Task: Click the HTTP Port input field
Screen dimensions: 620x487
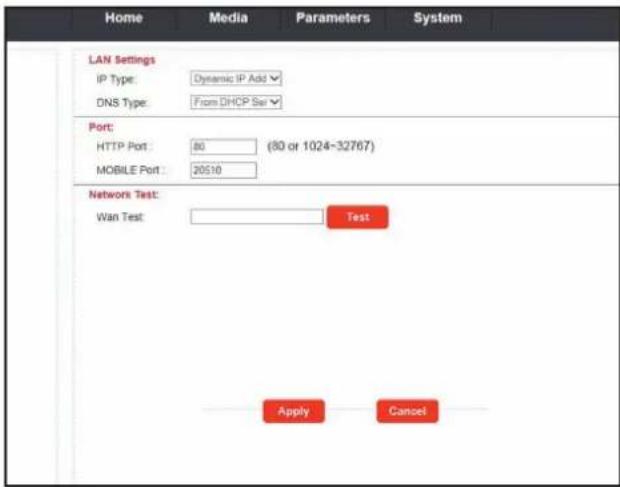Action: [223, 147]
